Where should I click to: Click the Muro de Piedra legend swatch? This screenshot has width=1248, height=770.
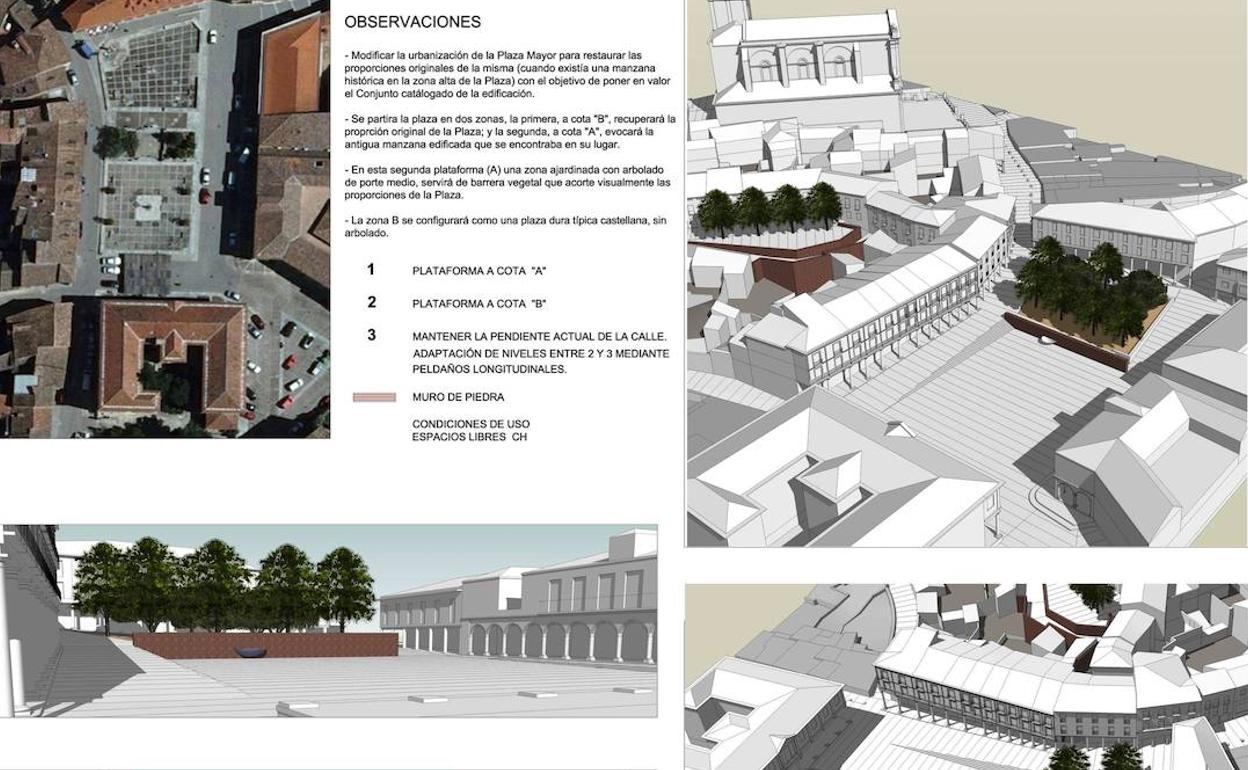click(374, 398)
